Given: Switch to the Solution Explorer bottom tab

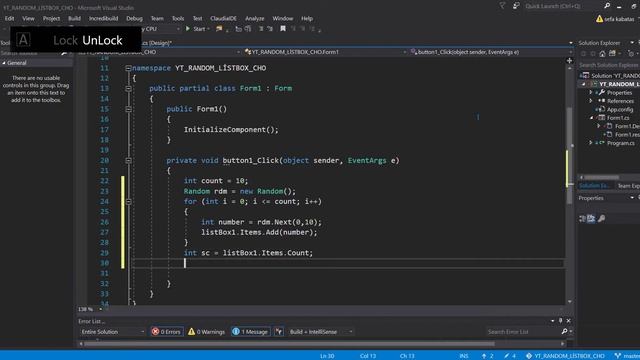Looking at the screenshot, I should point(594,186).
